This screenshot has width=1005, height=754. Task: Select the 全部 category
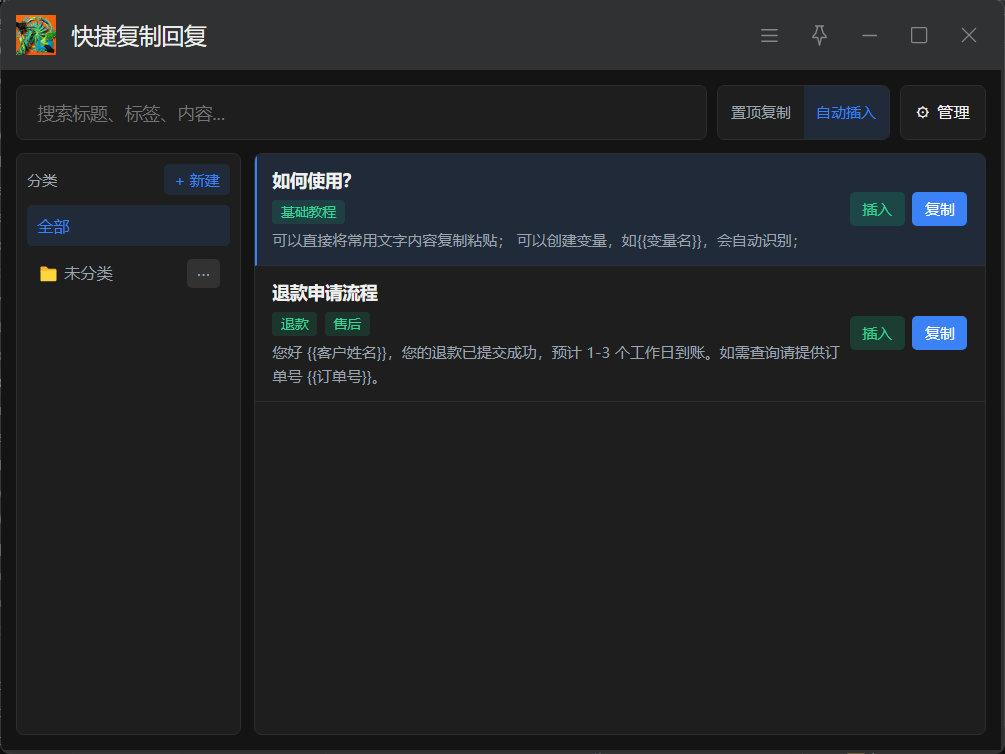[128, 226]
